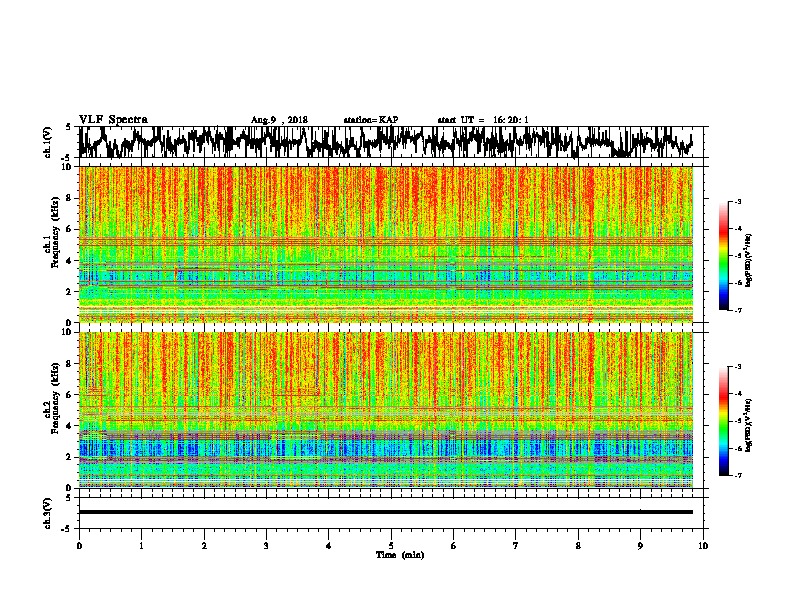The width and height of the screenshot is (792, 612).
Task: Click the ch.2 spectrogram color scale bar
Action: (723, 421)
